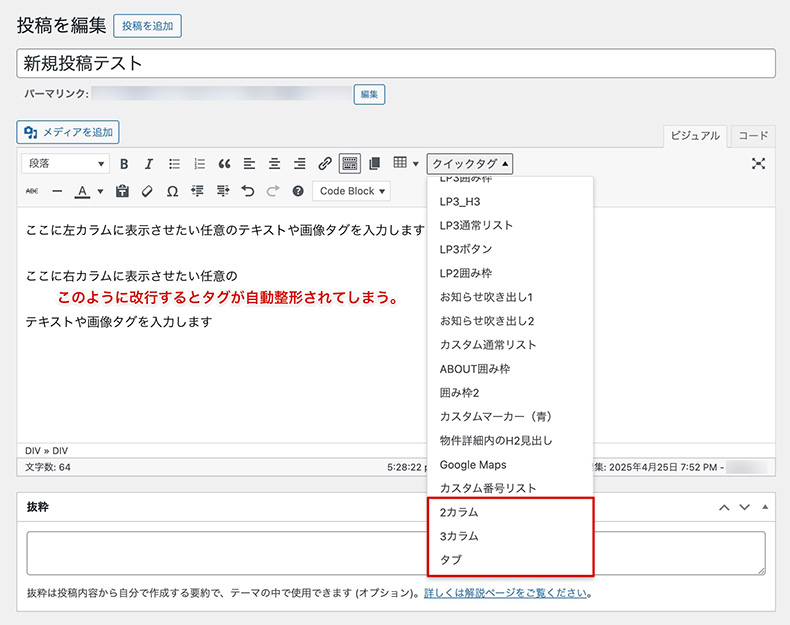Viewport: 790px width, 625px height.
Task: Select 2カラム from the quicktag menu
Action: click(459, 512)
